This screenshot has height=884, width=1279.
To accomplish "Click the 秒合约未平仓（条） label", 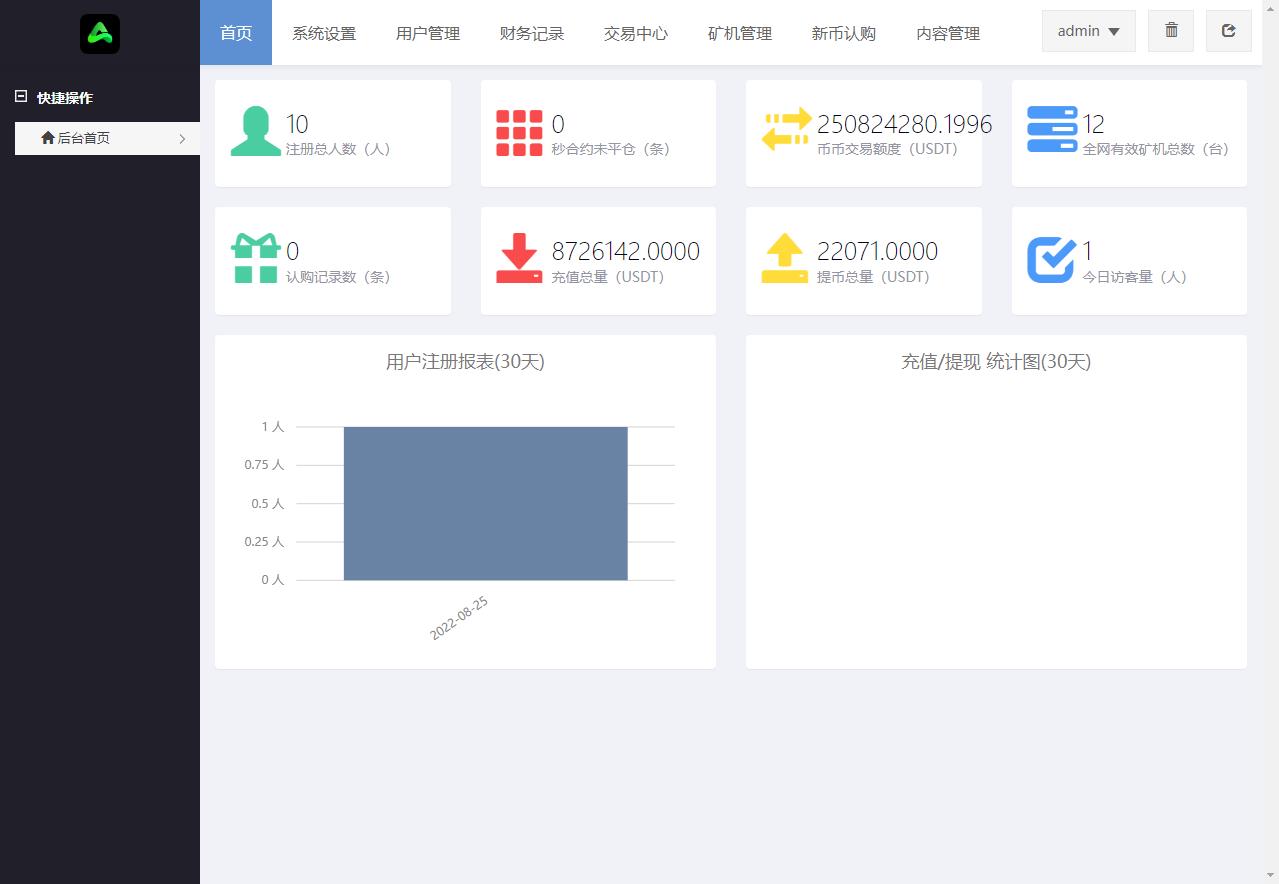I will 611,149.
